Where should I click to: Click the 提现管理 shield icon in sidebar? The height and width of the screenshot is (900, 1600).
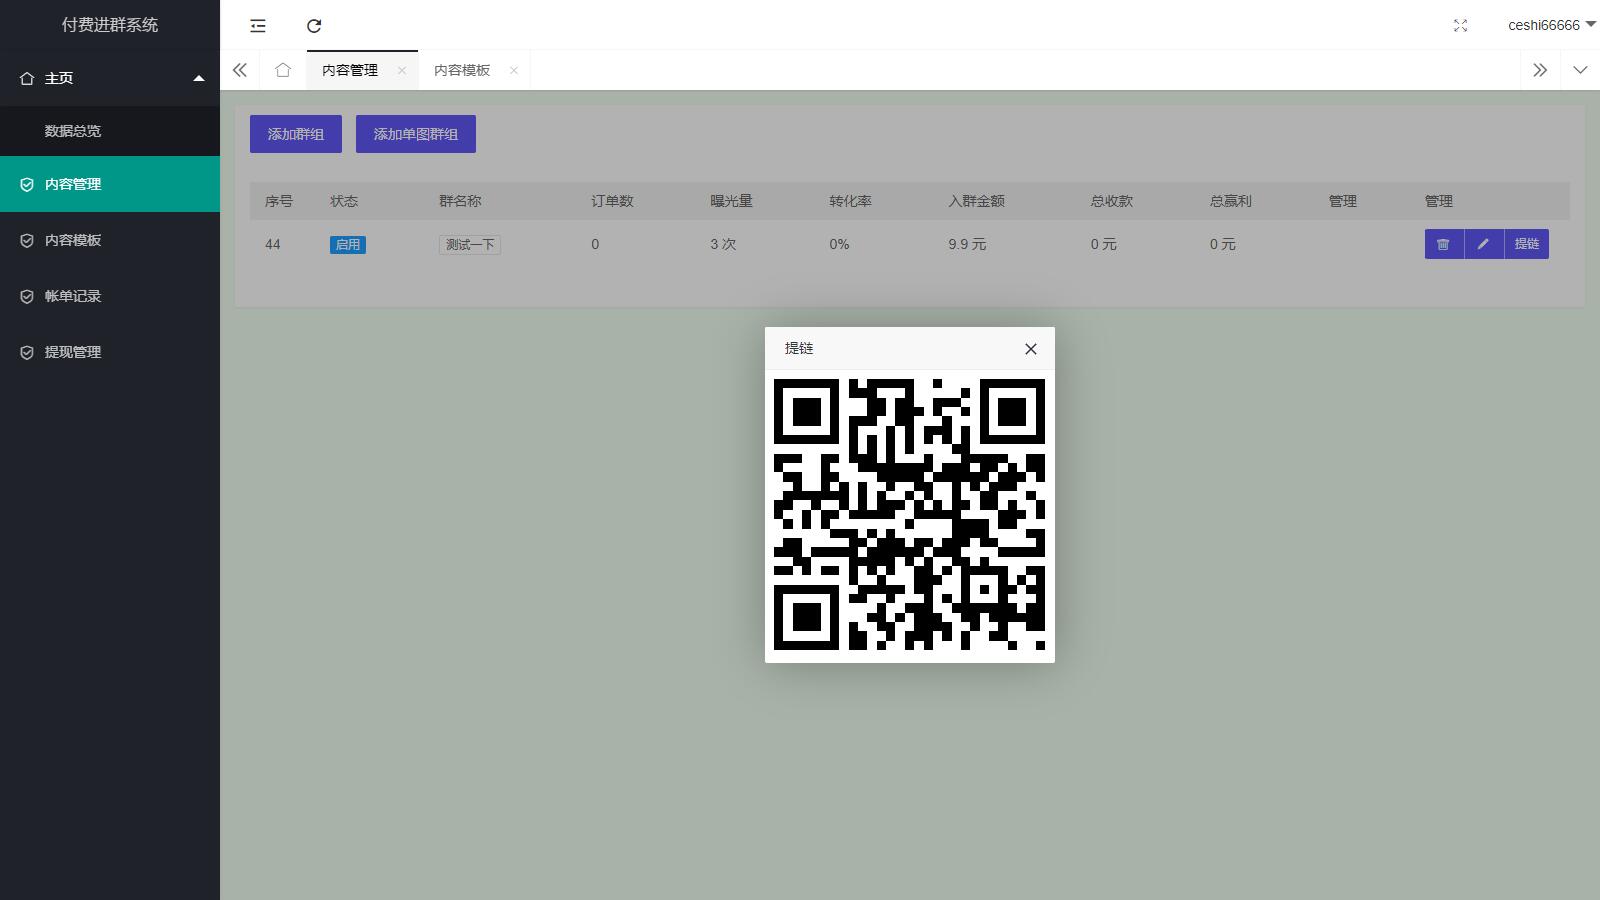[x=27, y=352]
